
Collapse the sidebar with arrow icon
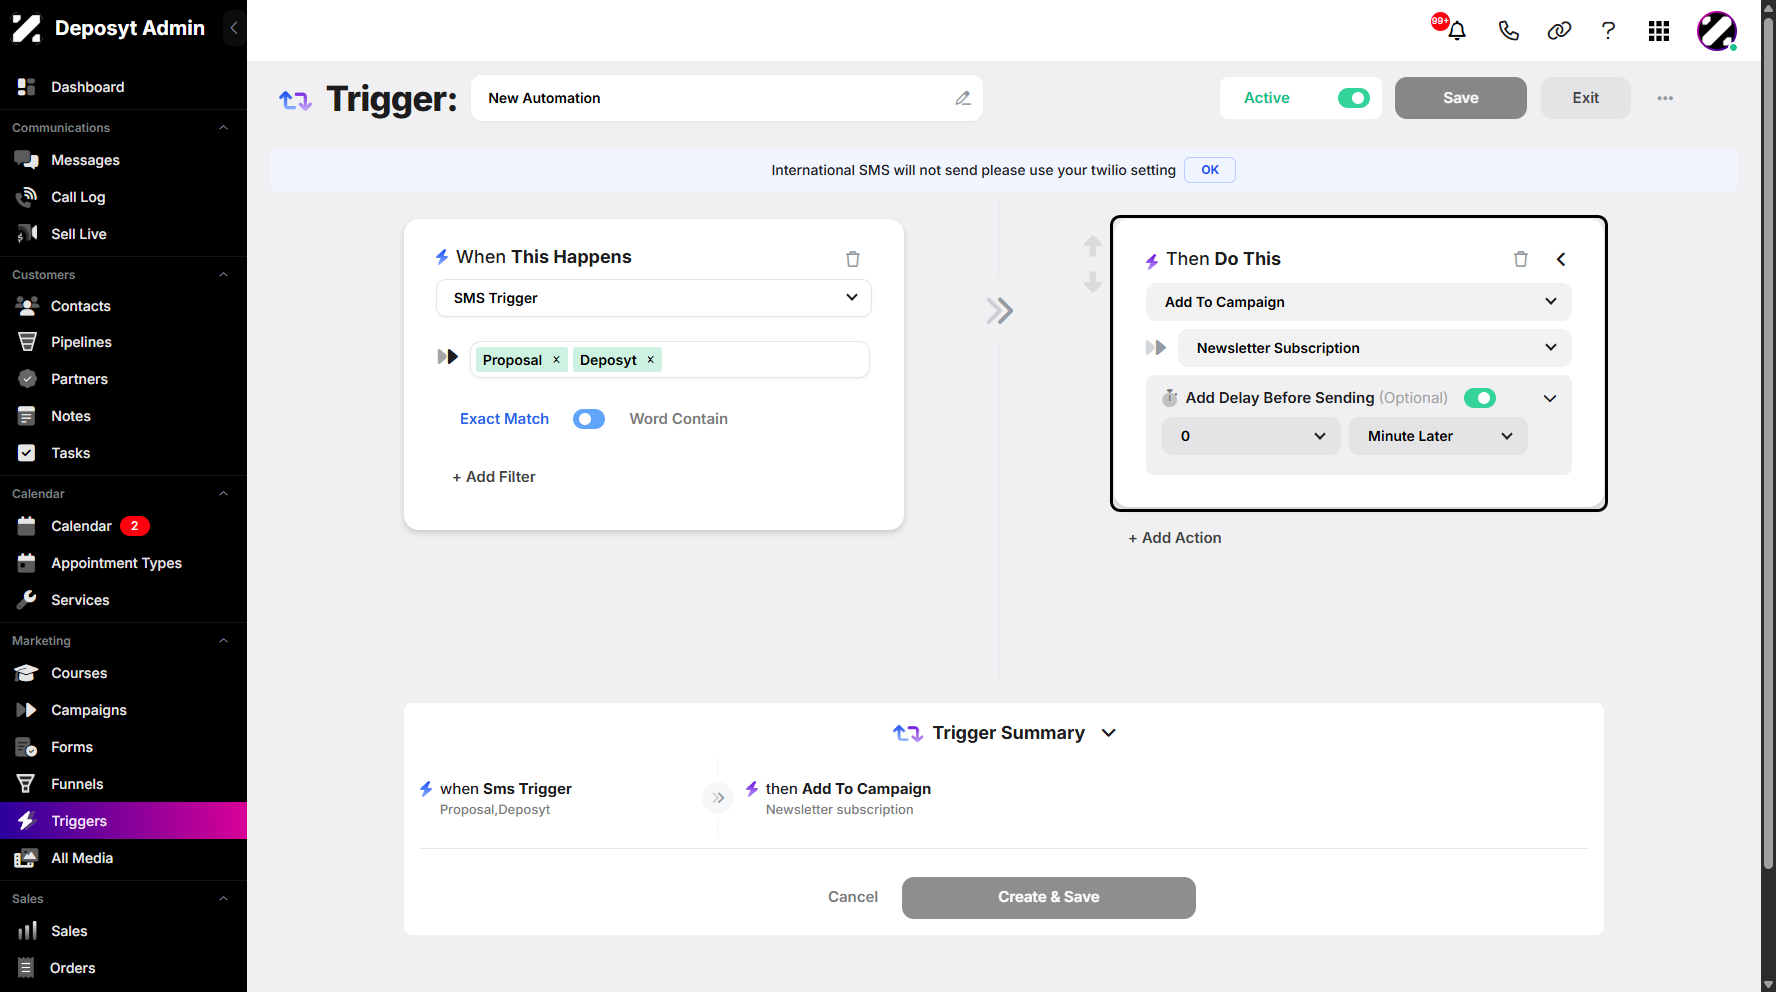pos(234,28)
